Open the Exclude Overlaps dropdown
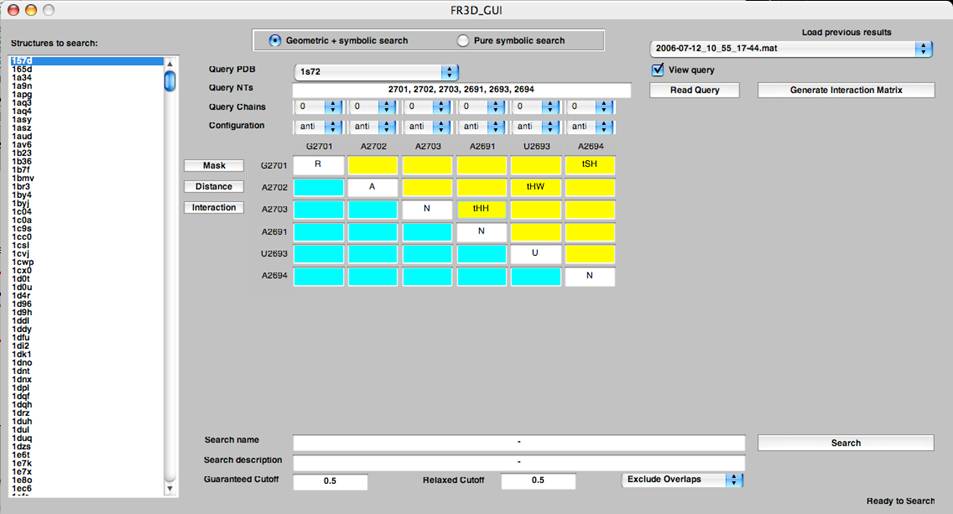953x514 pixels. (682, 480)
